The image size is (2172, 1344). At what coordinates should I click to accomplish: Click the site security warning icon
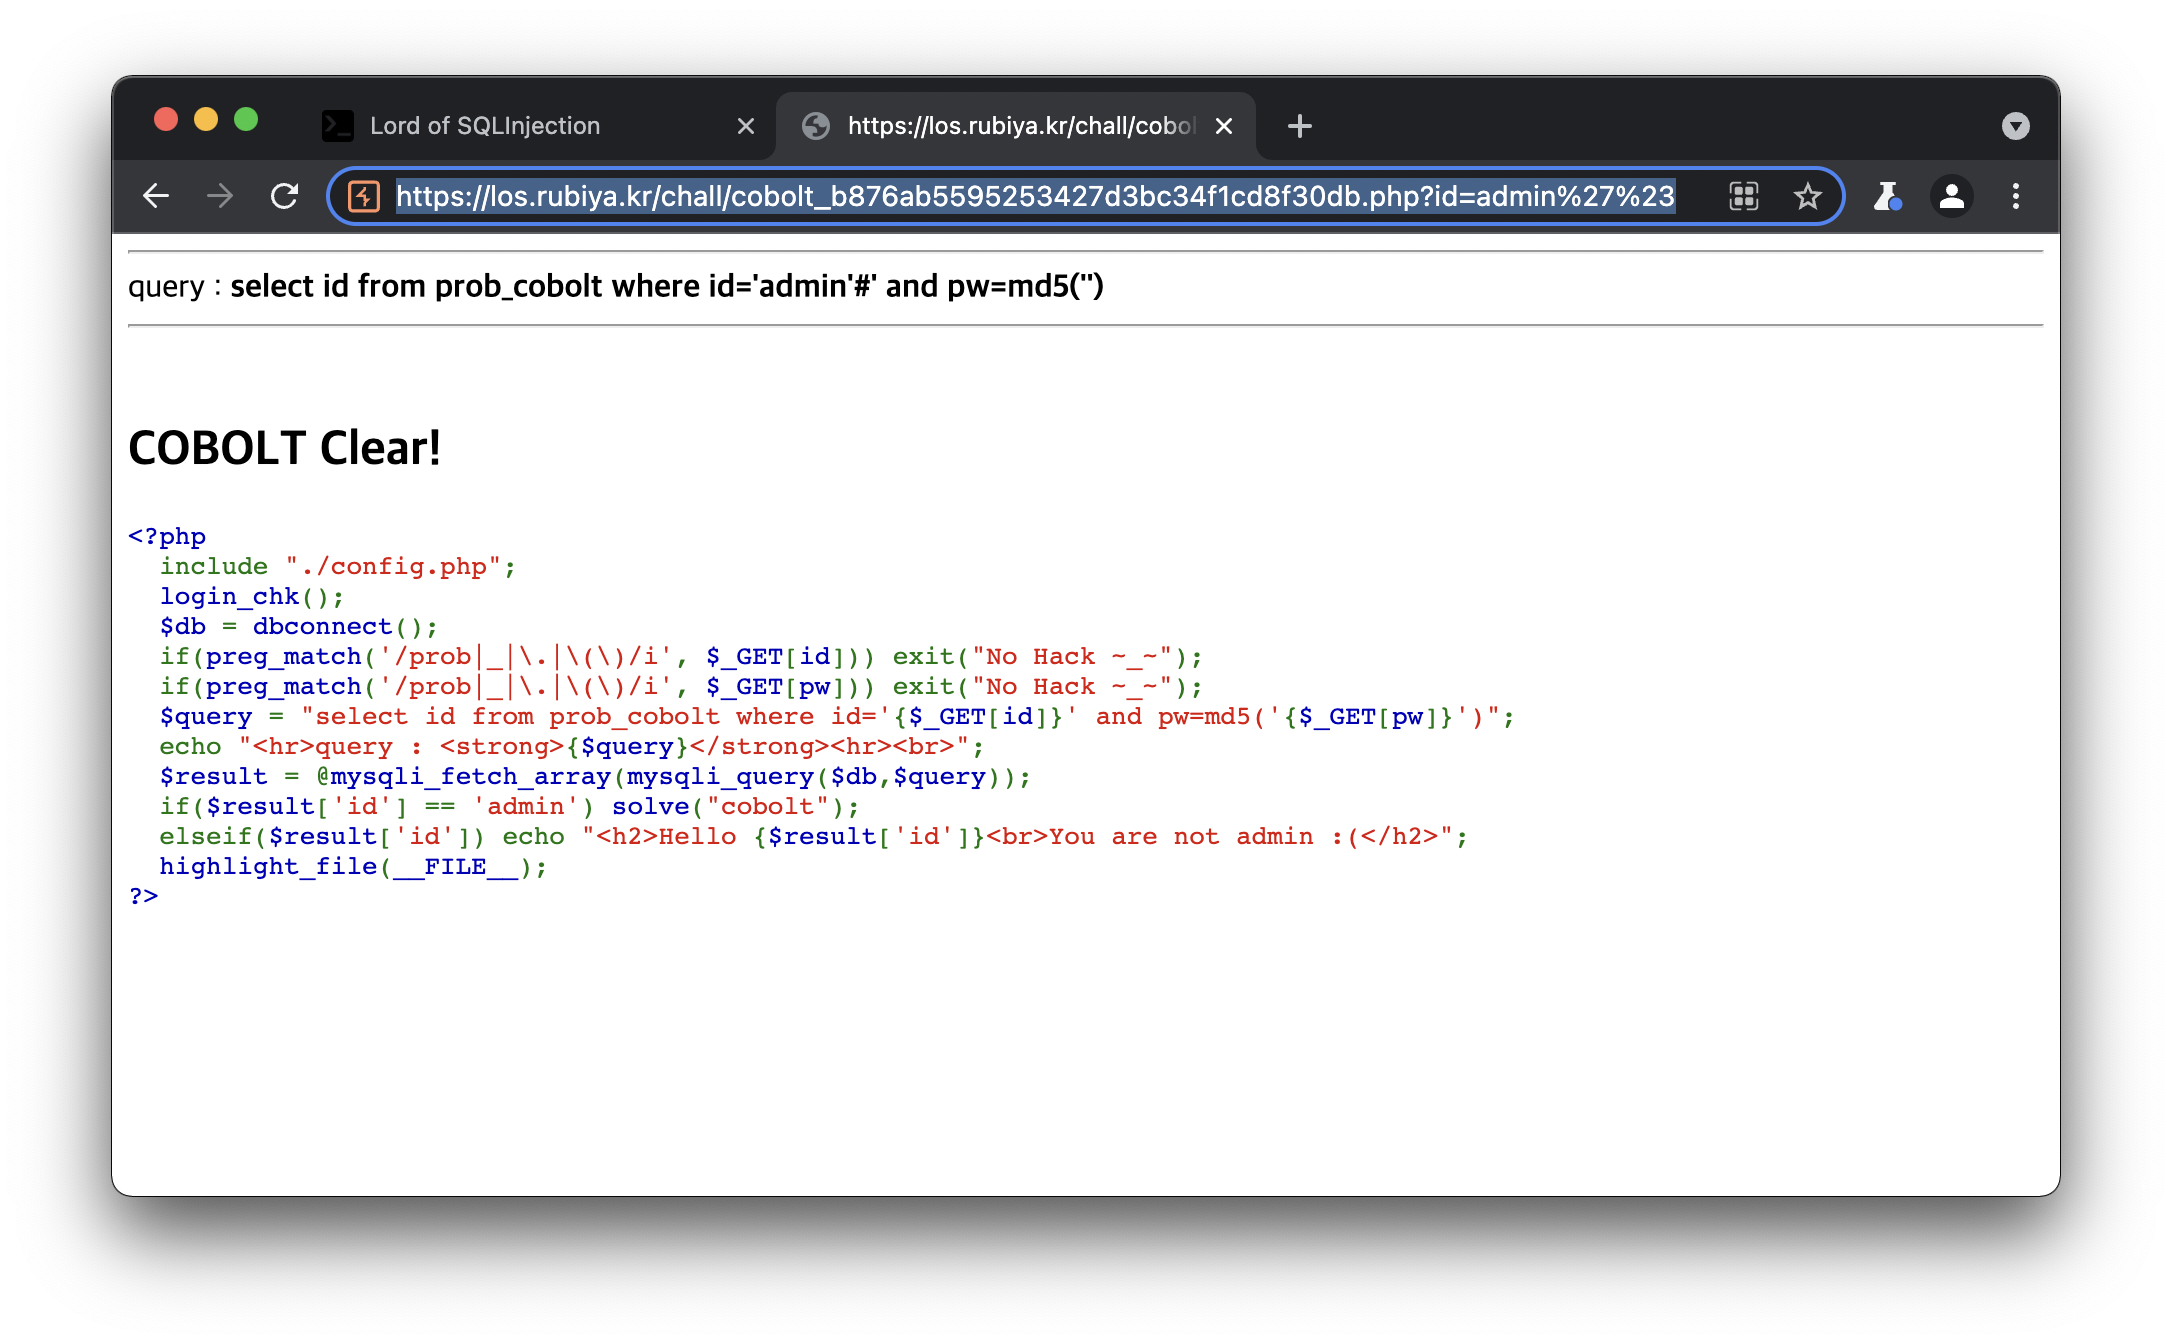[x=364, y=196]
